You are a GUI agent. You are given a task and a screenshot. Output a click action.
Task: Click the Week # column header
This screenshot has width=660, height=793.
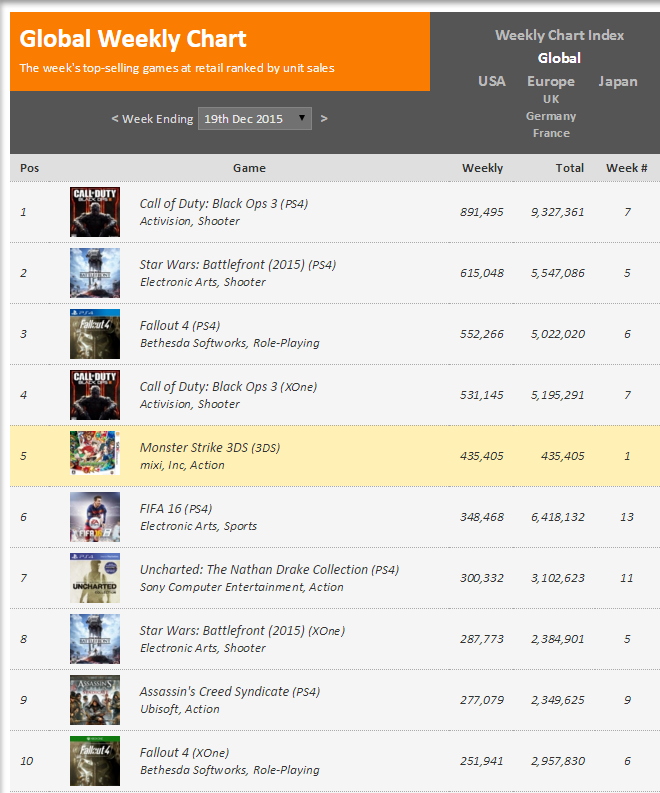627,168
